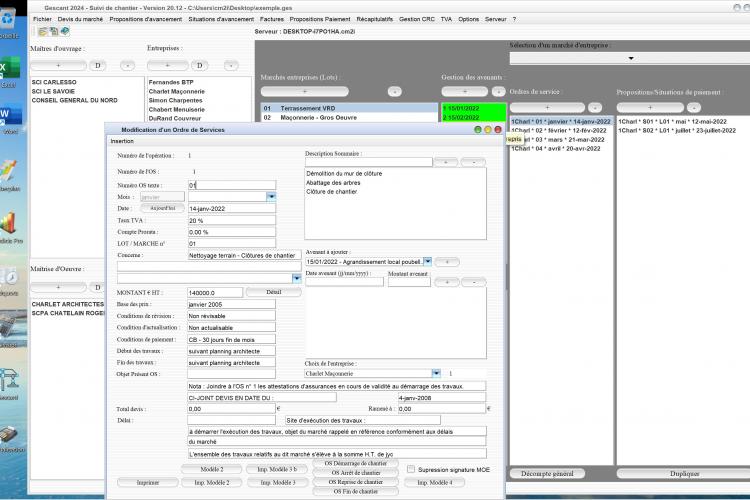Click the Date avenant input field
This screenshot has height=500, width=750.
click(x=344, y=282)
